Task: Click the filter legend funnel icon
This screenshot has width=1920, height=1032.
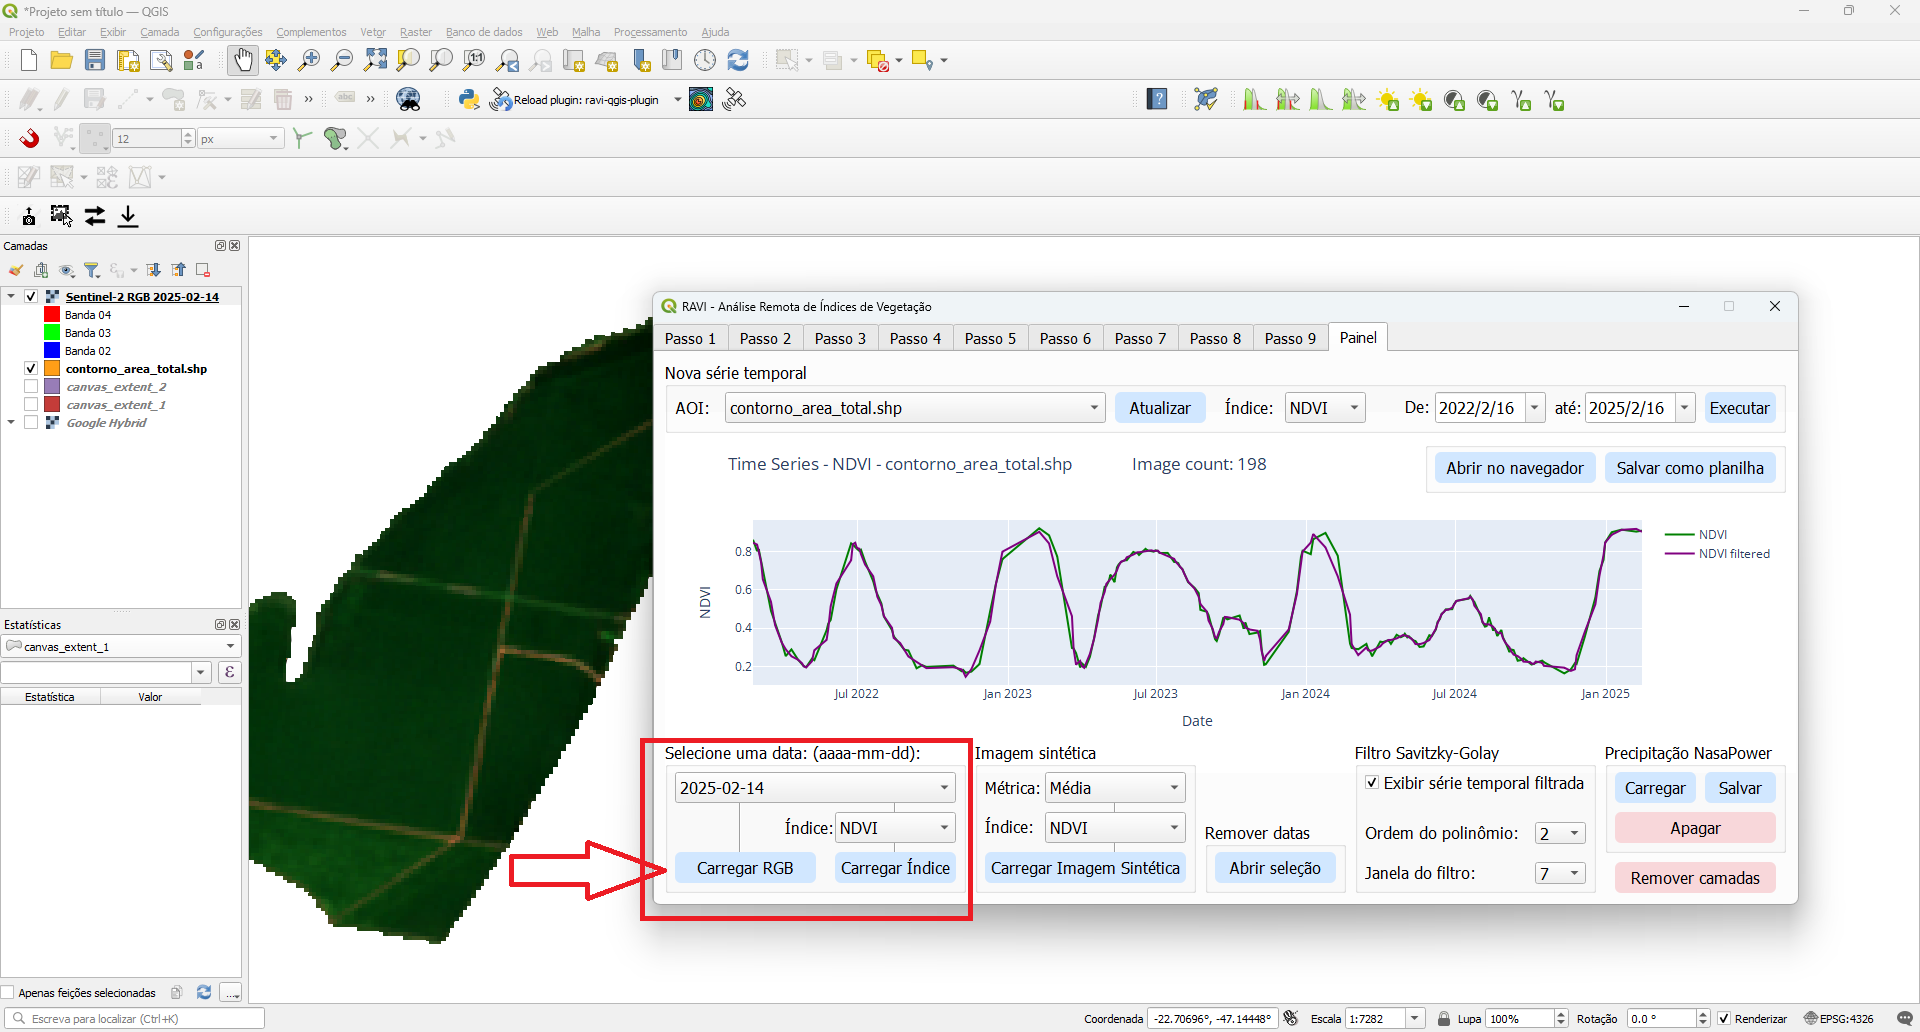Action: pyautogui.click(x=92, y=270)
